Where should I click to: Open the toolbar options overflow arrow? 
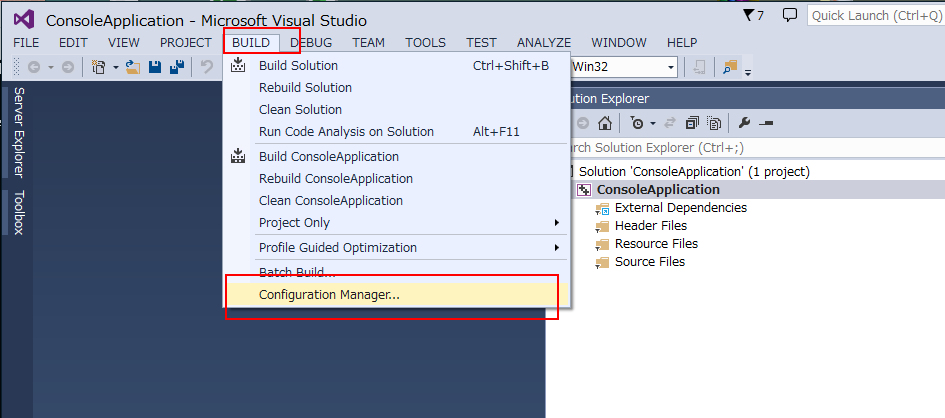pos(748,72)
